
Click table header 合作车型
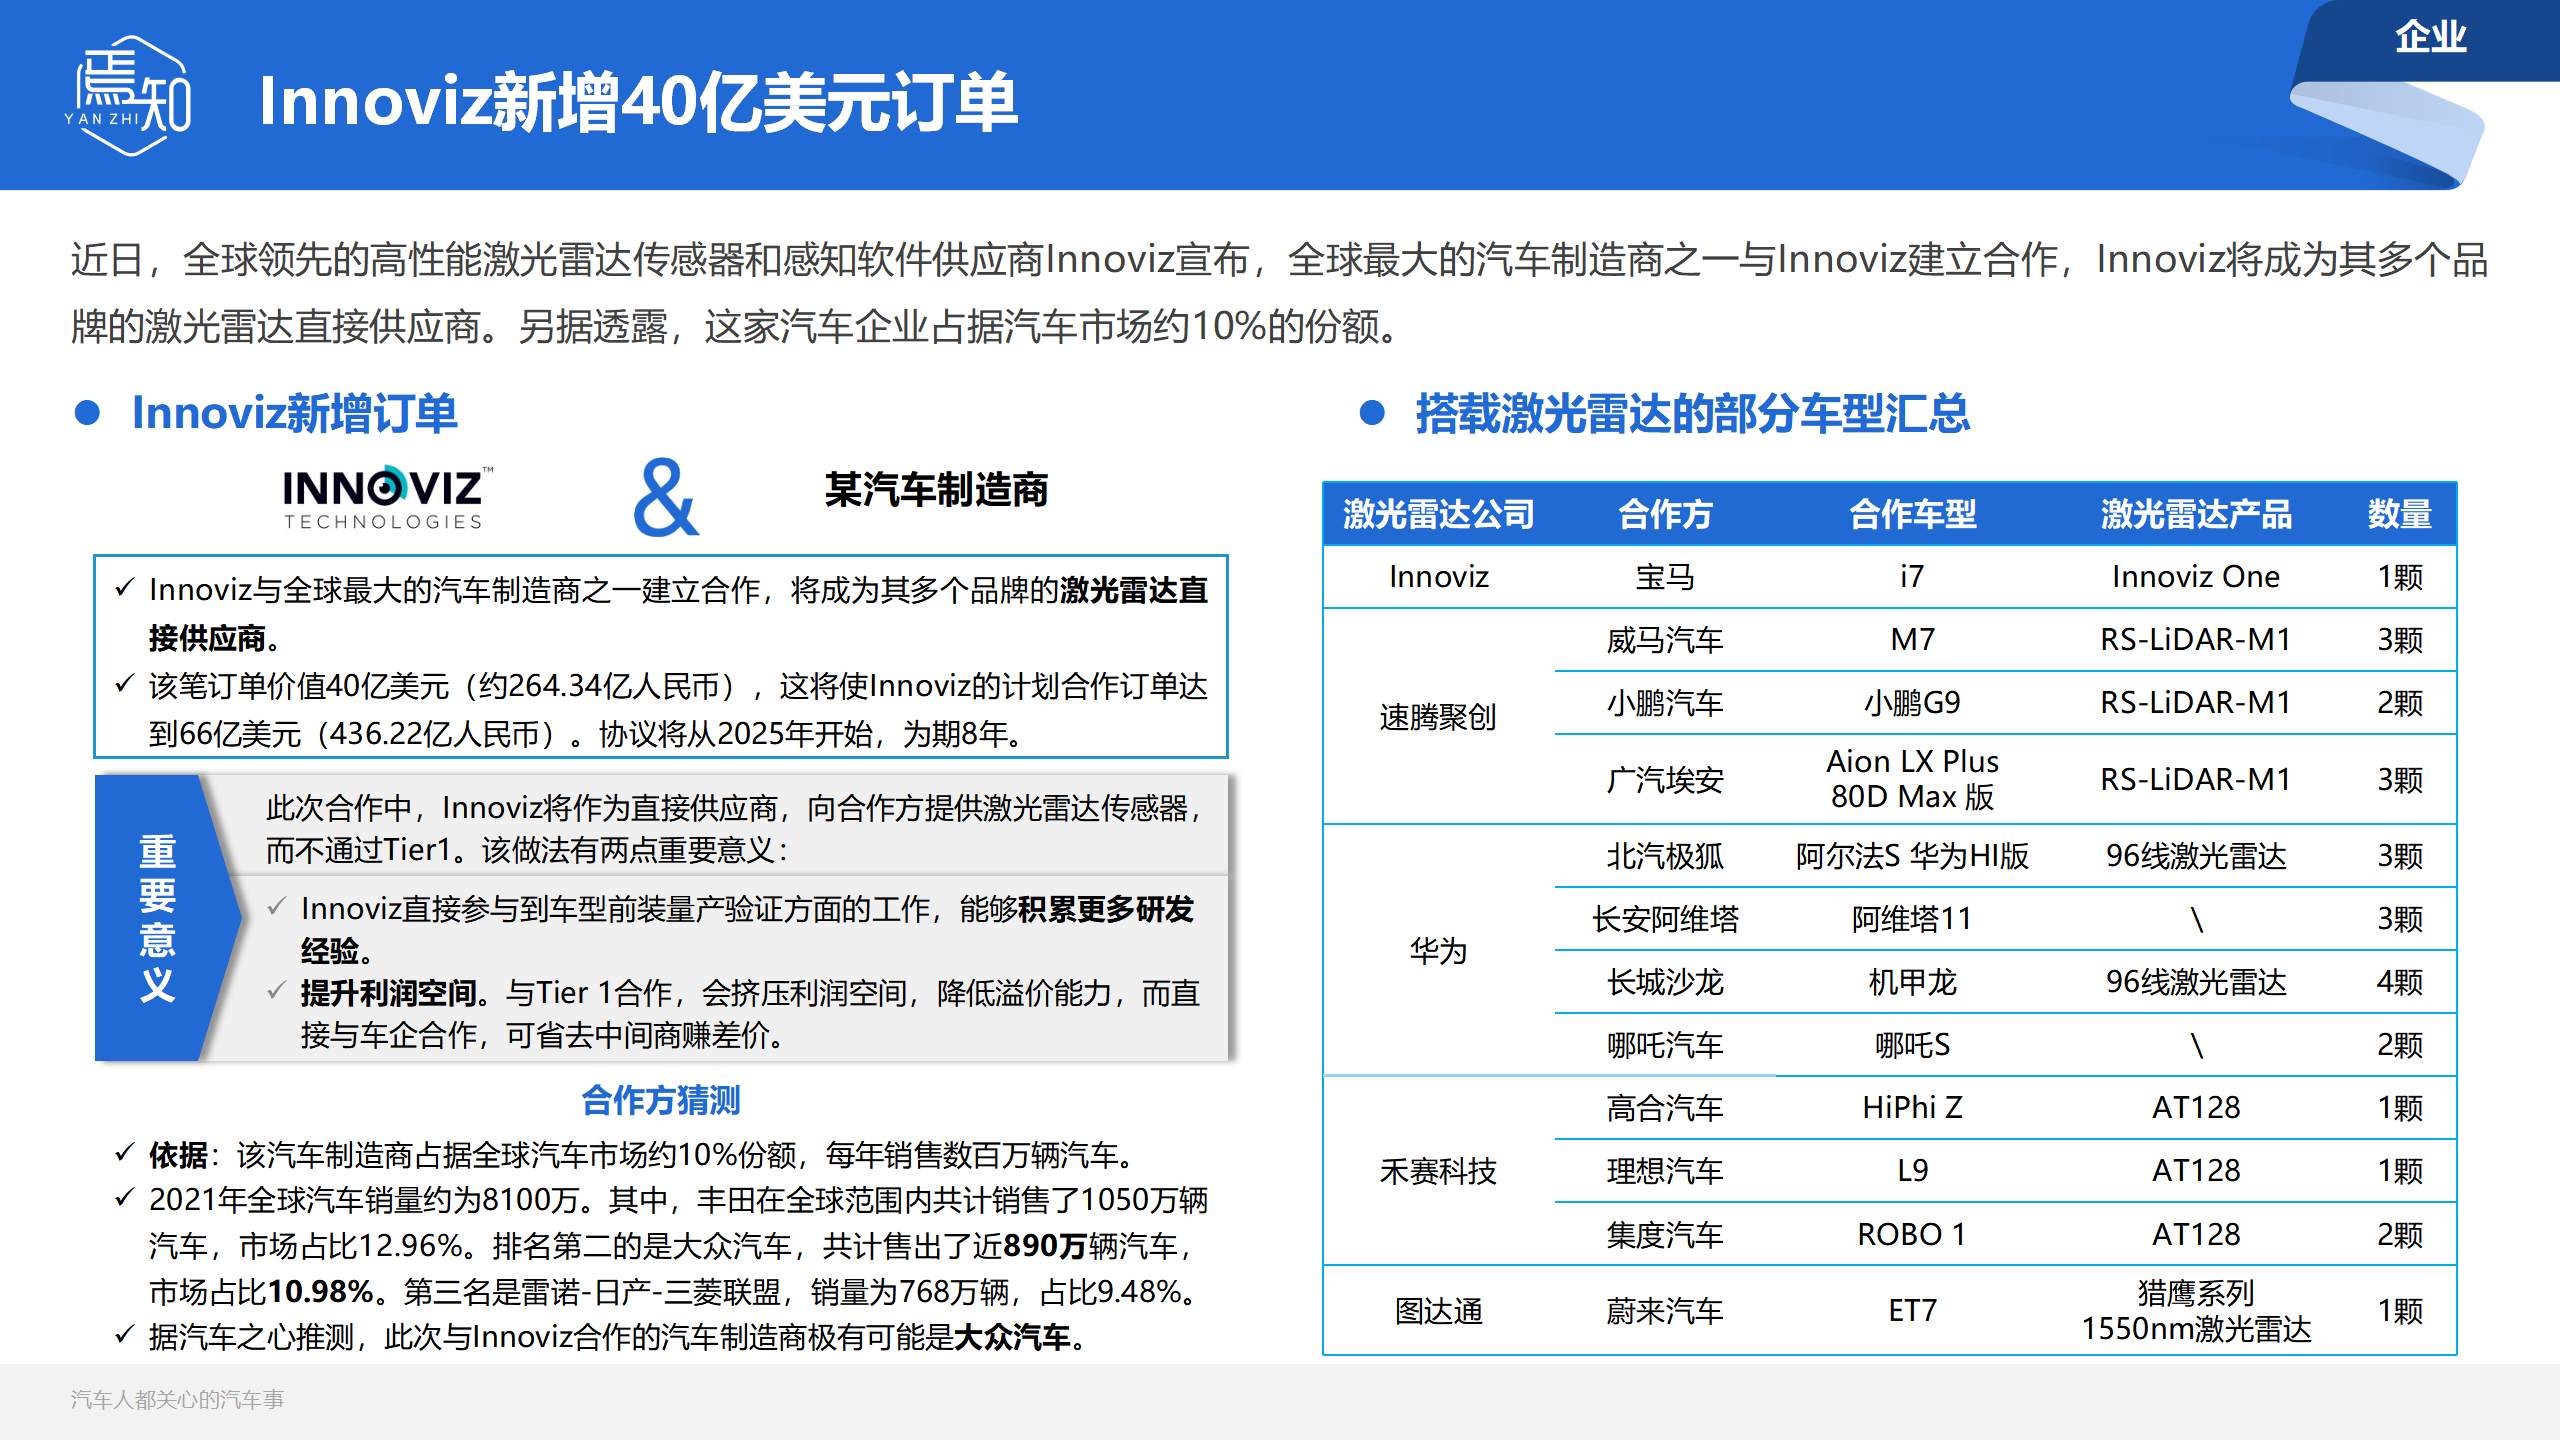[1912, 514]
